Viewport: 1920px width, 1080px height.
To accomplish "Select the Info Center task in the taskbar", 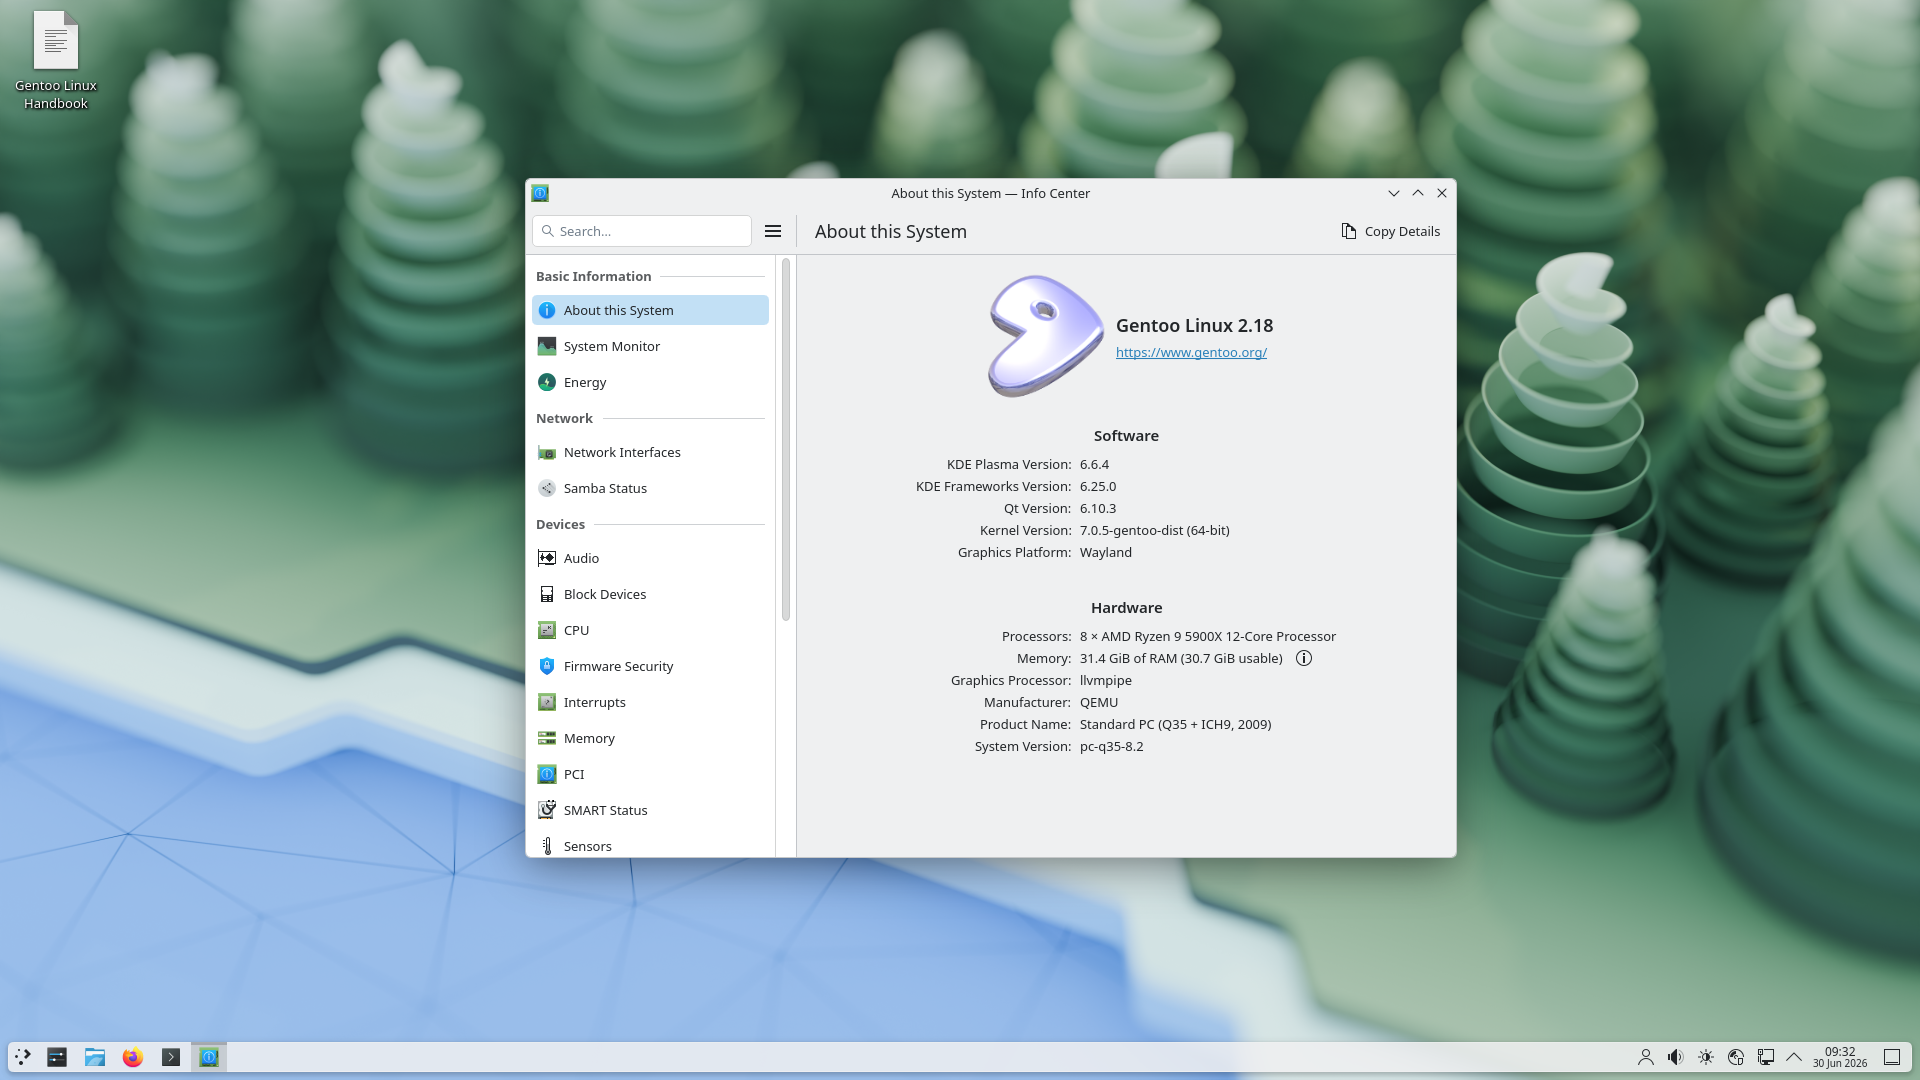I will tap(209, 1057).
